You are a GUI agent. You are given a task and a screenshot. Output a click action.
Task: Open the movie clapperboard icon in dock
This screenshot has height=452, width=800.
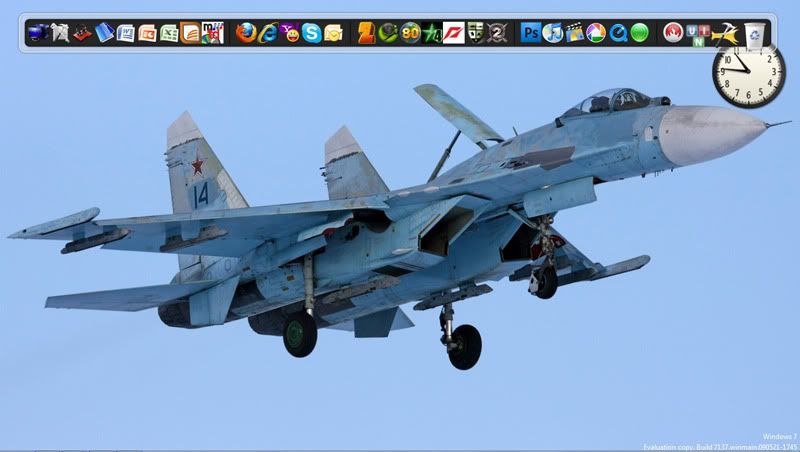574,33
